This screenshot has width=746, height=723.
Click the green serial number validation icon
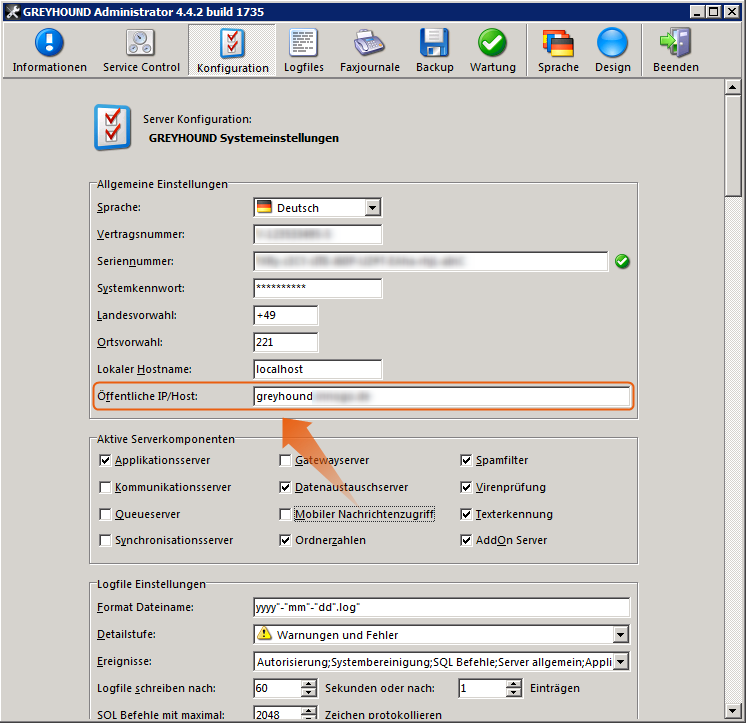622,261
